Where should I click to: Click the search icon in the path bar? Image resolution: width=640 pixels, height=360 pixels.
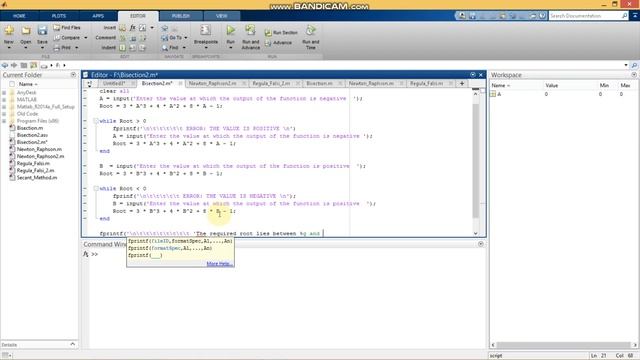tap(634, 65)
